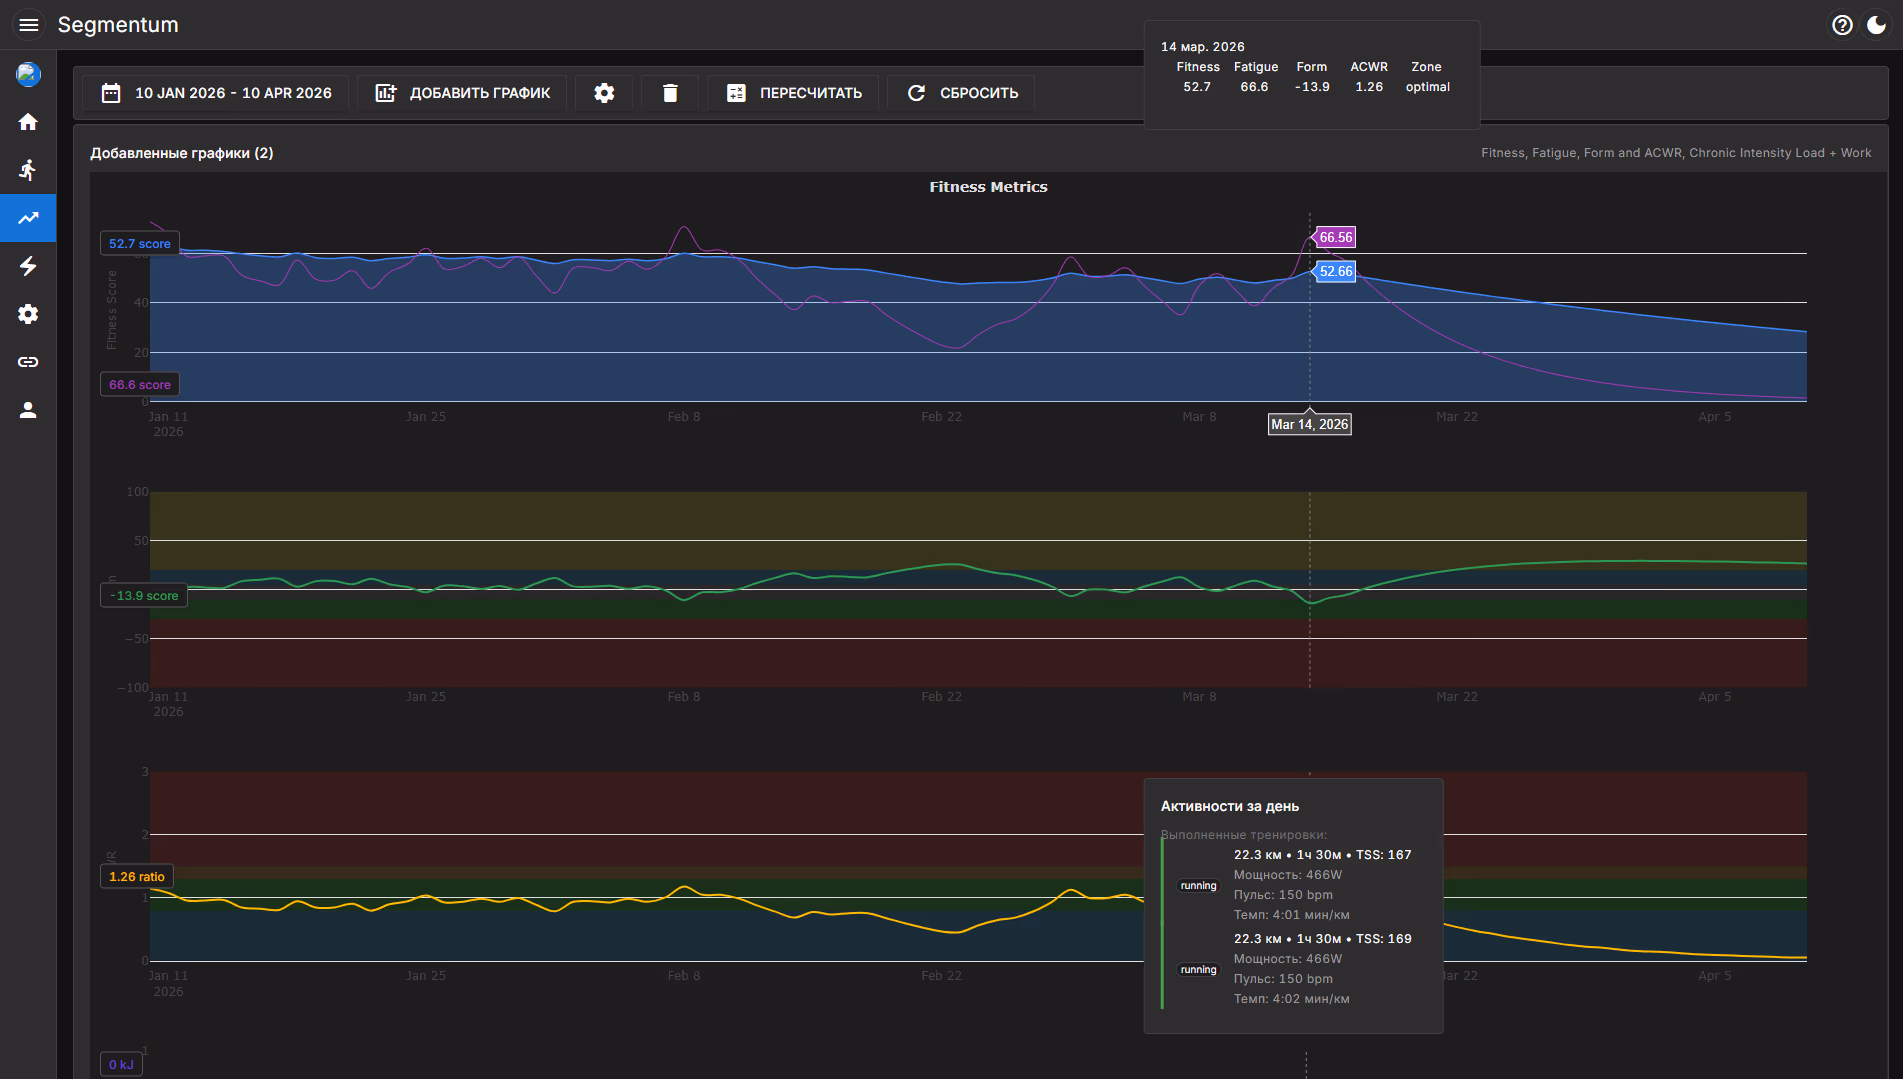Open the user profile icon

(28, 410)
